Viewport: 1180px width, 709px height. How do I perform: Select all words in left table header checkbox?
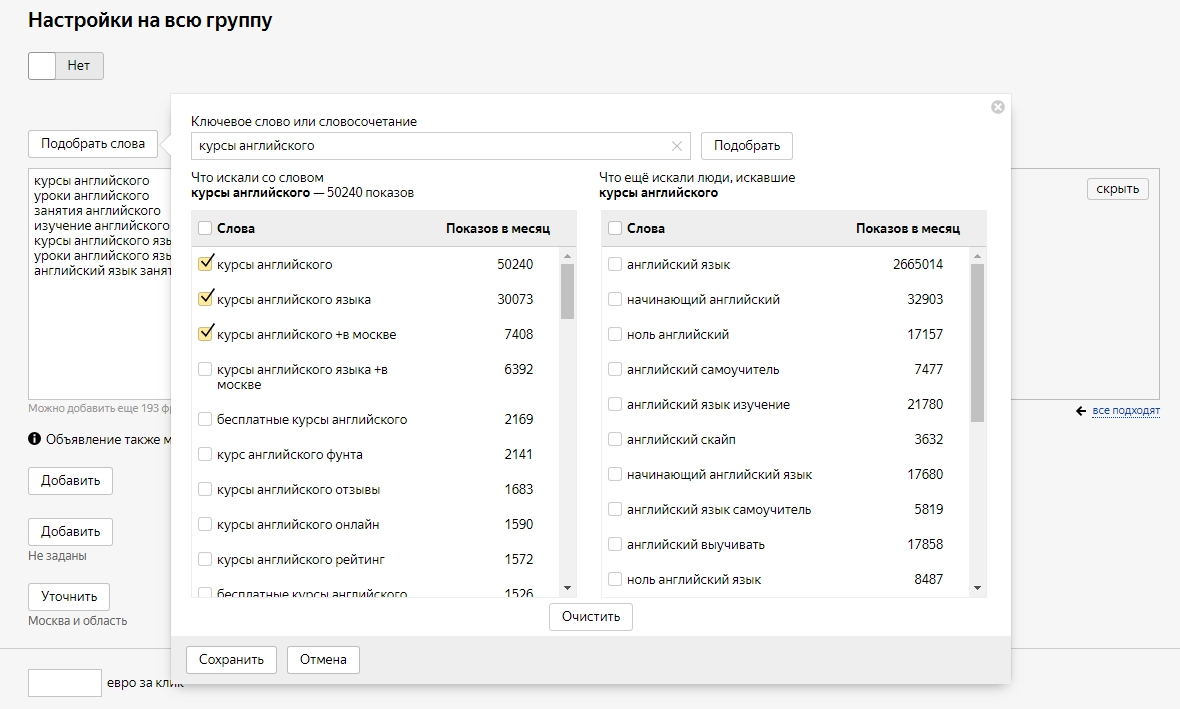[x=205, y=228]
